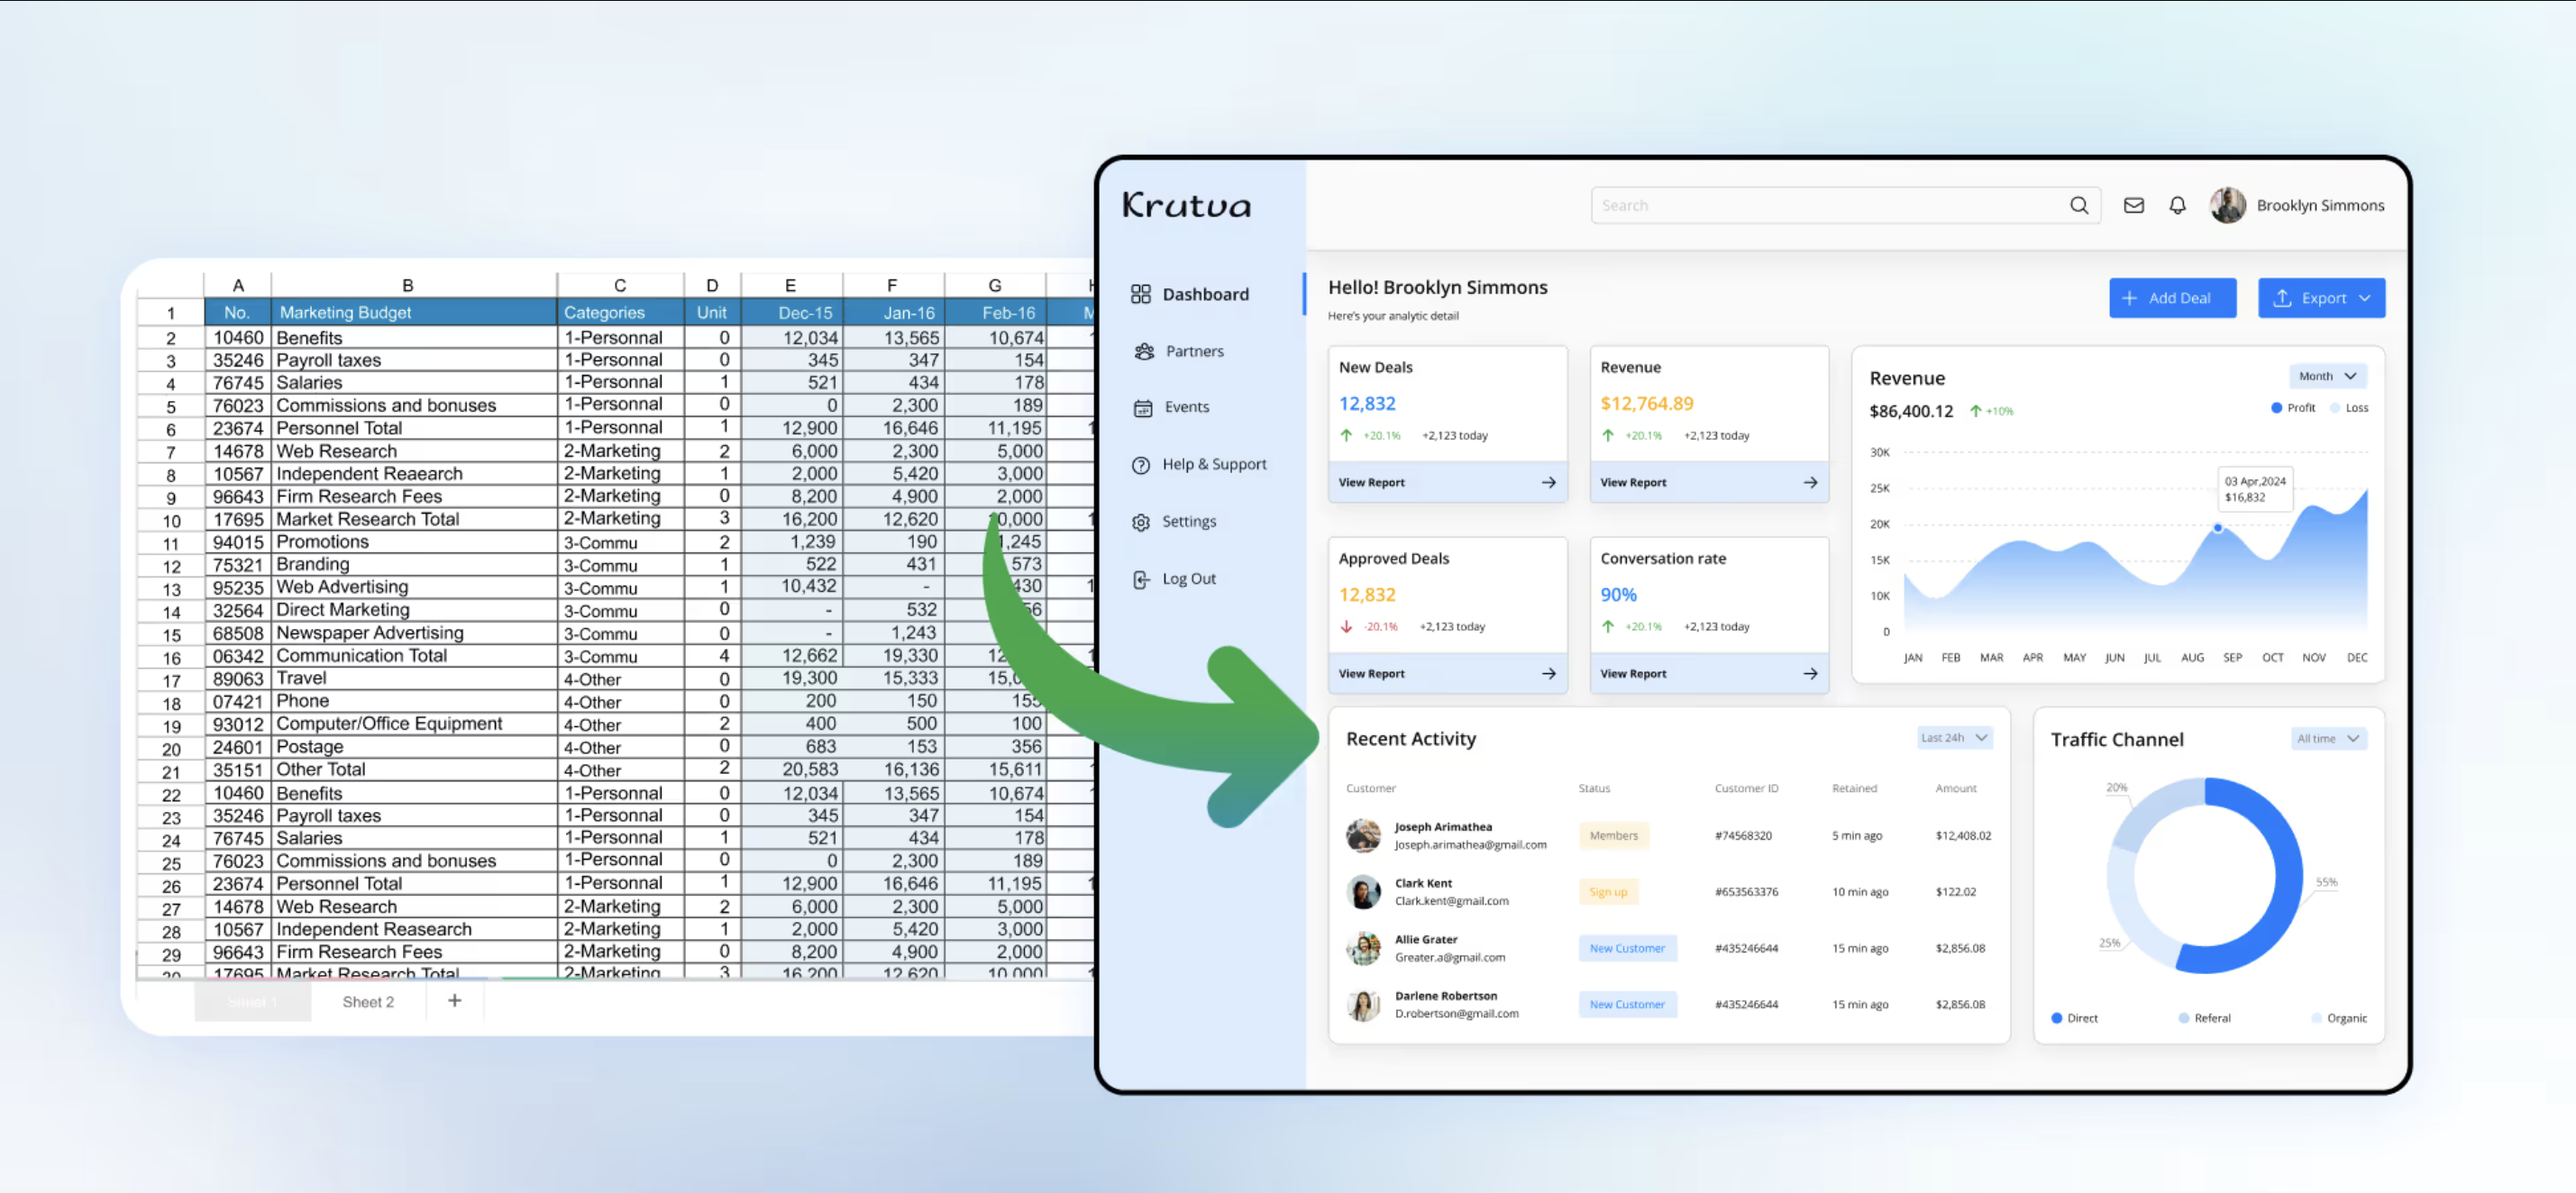This screenshot has height=1193, width=2576.
Task: Click the Export button
Action: coord(2321,298)
